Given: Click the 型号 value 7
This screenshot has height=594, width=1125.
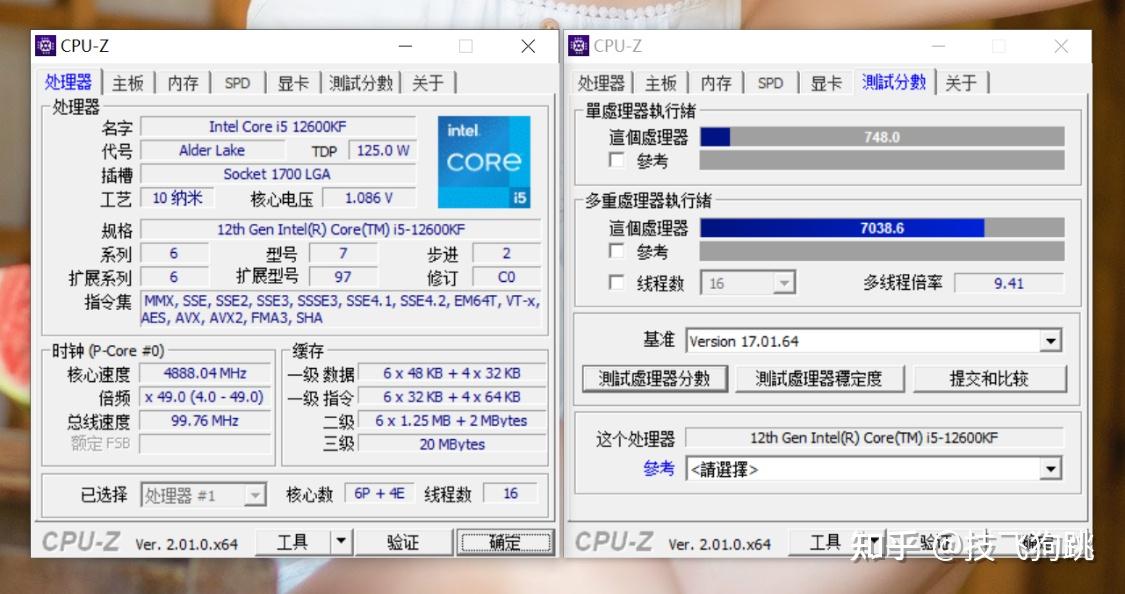Looking at the screenshot, I should point(343,253).
